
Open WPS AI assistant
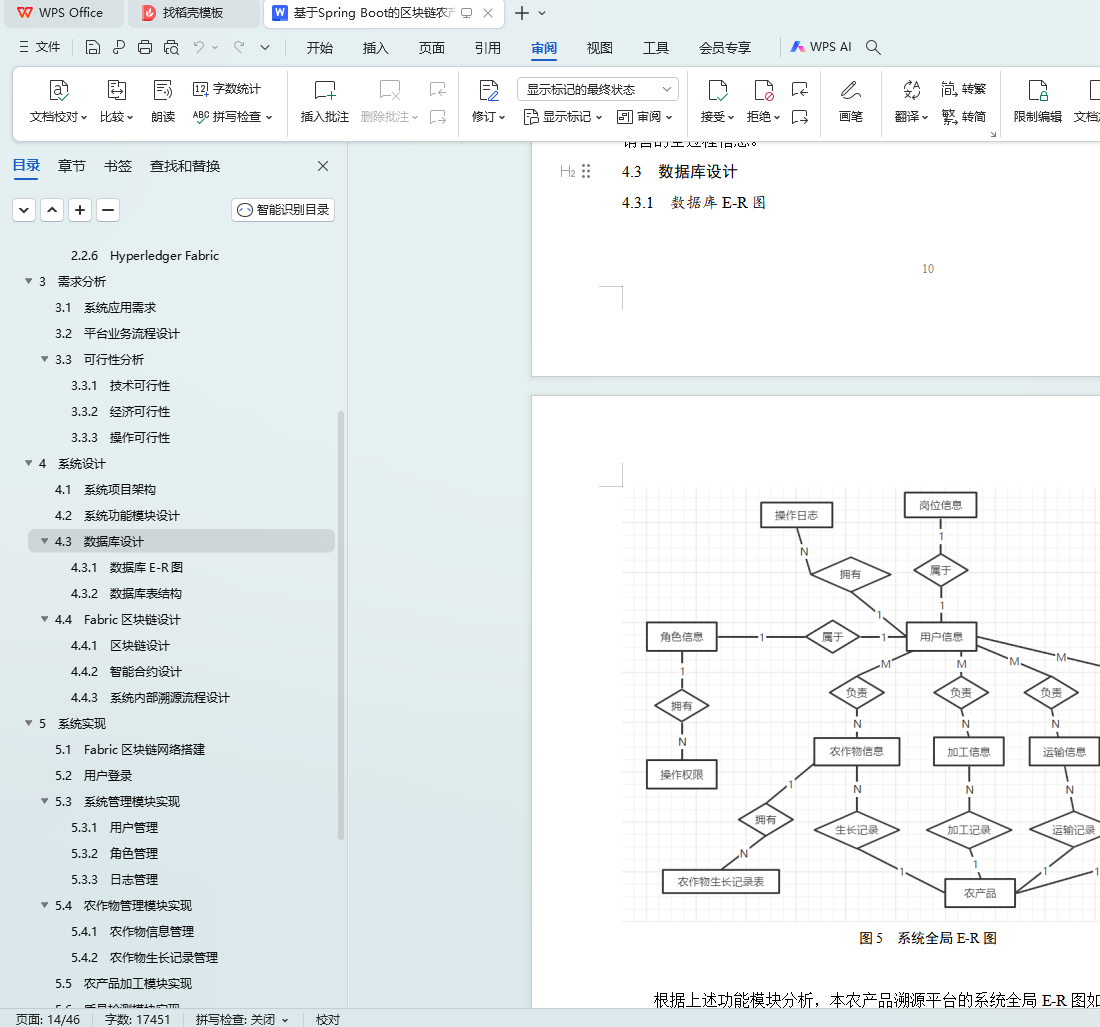(x=821, y=47)
